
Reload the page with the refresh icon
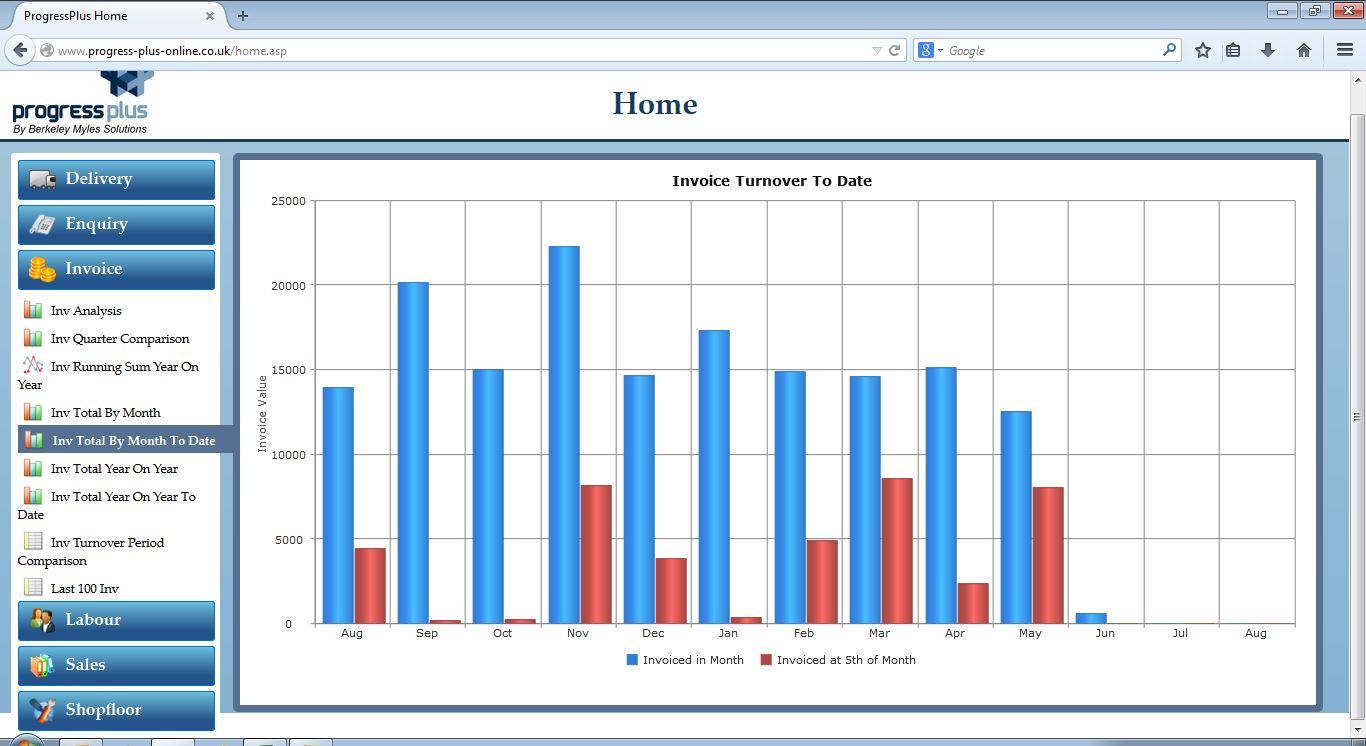pos(895,50)
